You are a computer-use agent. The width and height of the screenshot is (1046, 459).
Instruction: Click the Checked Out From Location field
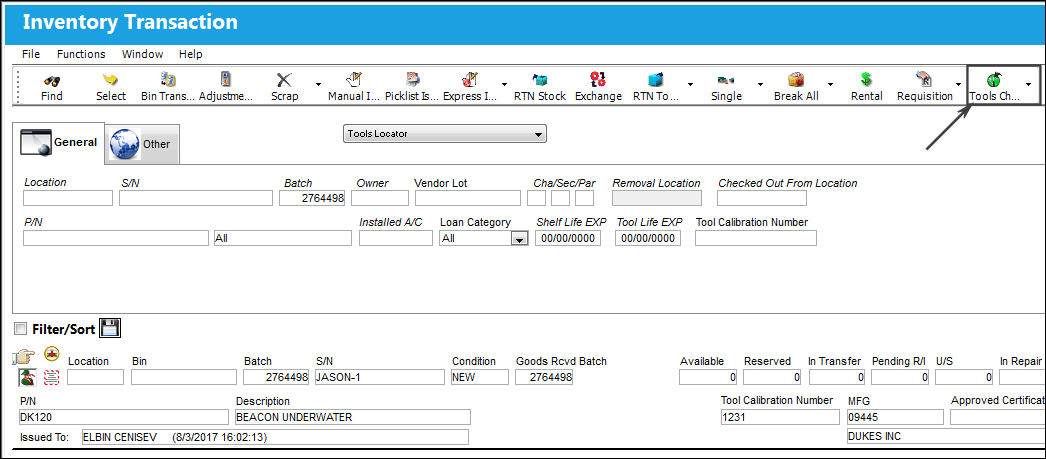[762, 198]
